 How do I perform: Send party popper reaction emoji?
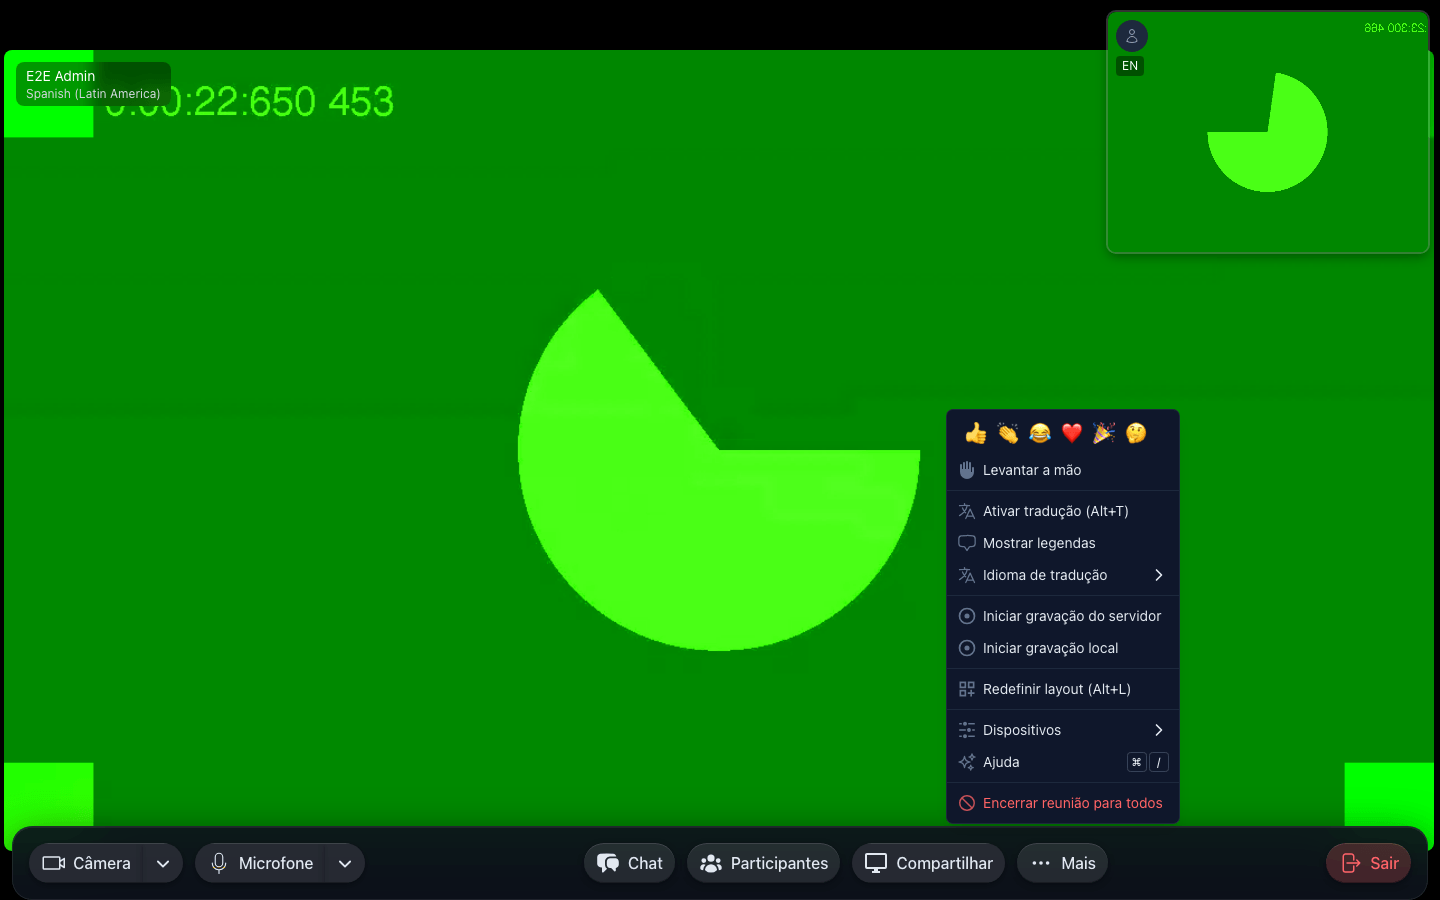(1104, 433)
